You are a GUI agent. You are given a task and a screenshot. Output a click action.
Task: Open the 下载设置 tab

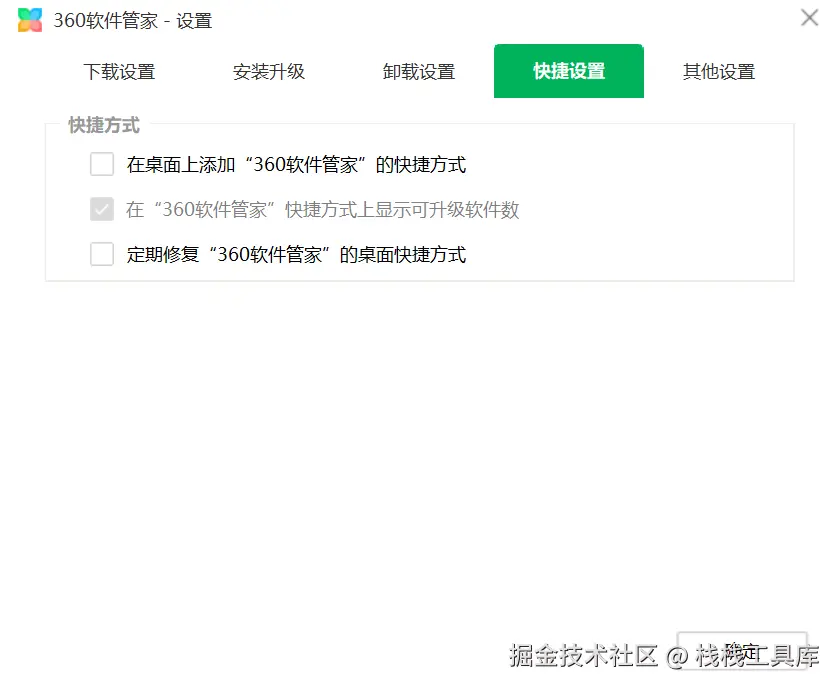[119, 71]
